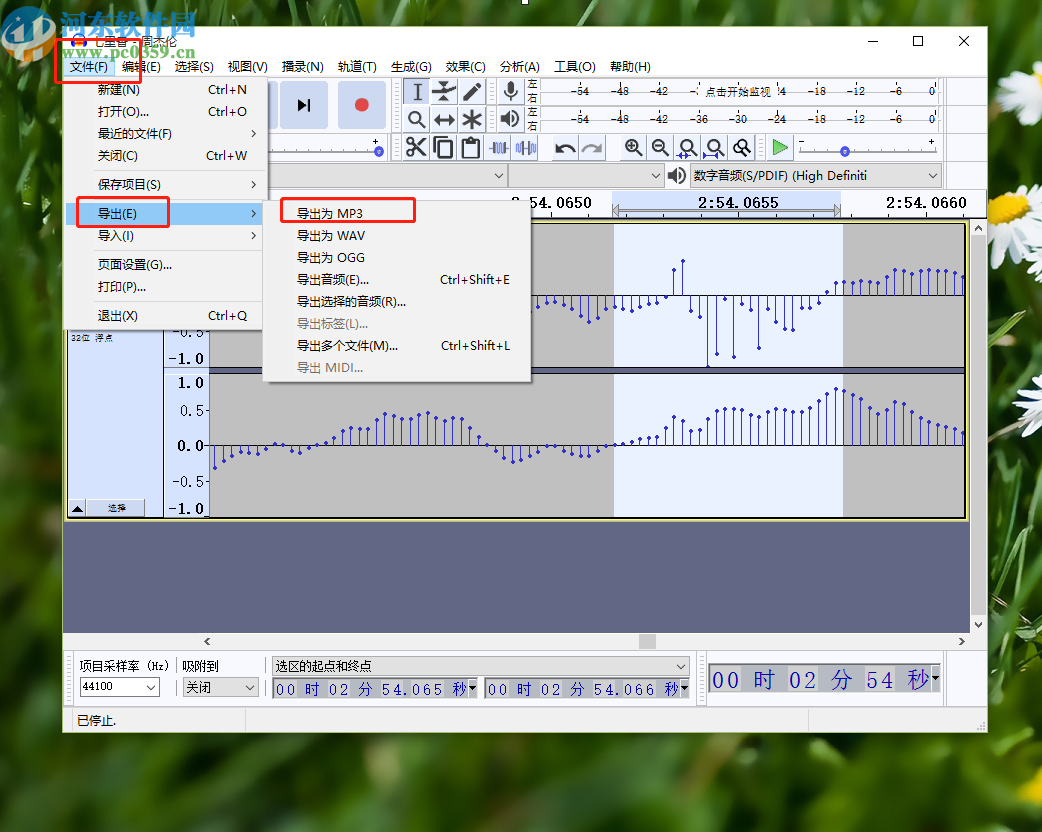Viewport: 1042px width, 832px height.
Task: Click 导出多个文件(M)... menu entry
Action: point(347,346)
